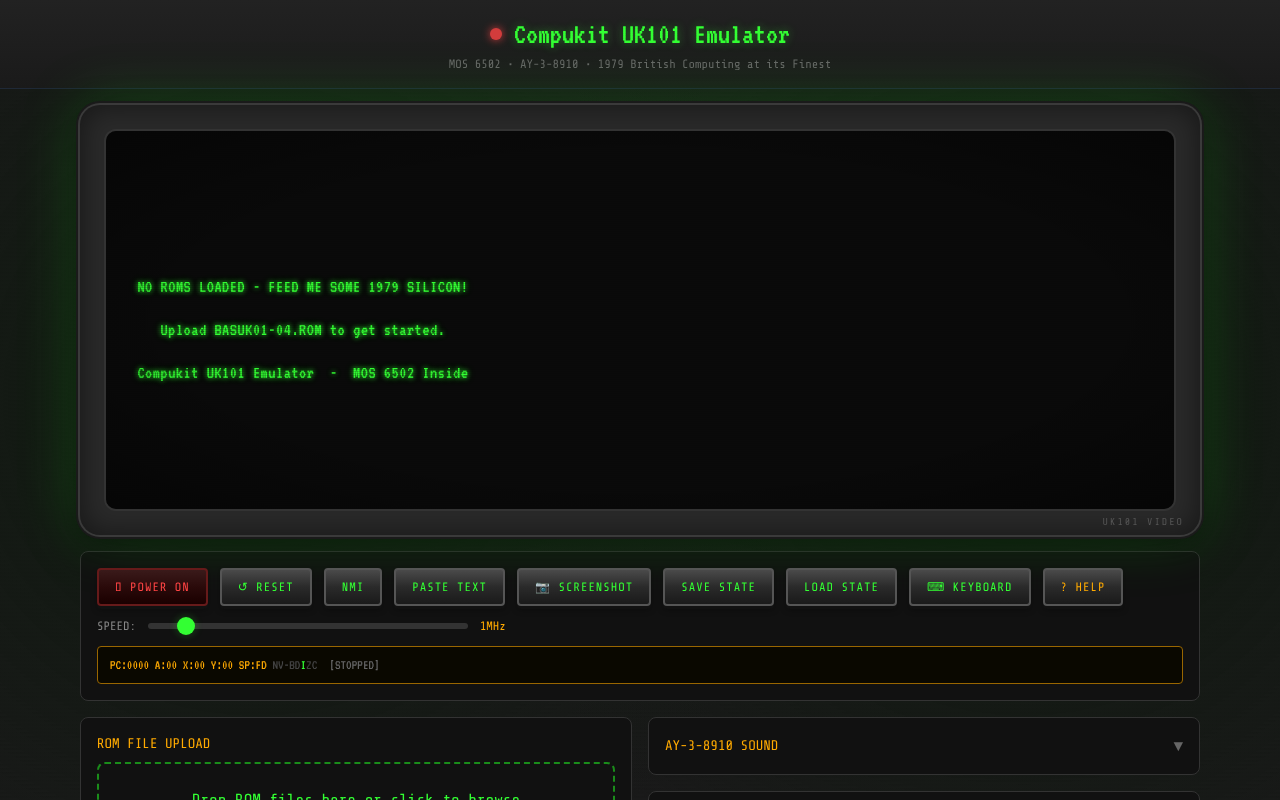Click the Compukit UK101 Emulator title
The height and width of the screenshot is (800, 1280).
tap(651, 35)
